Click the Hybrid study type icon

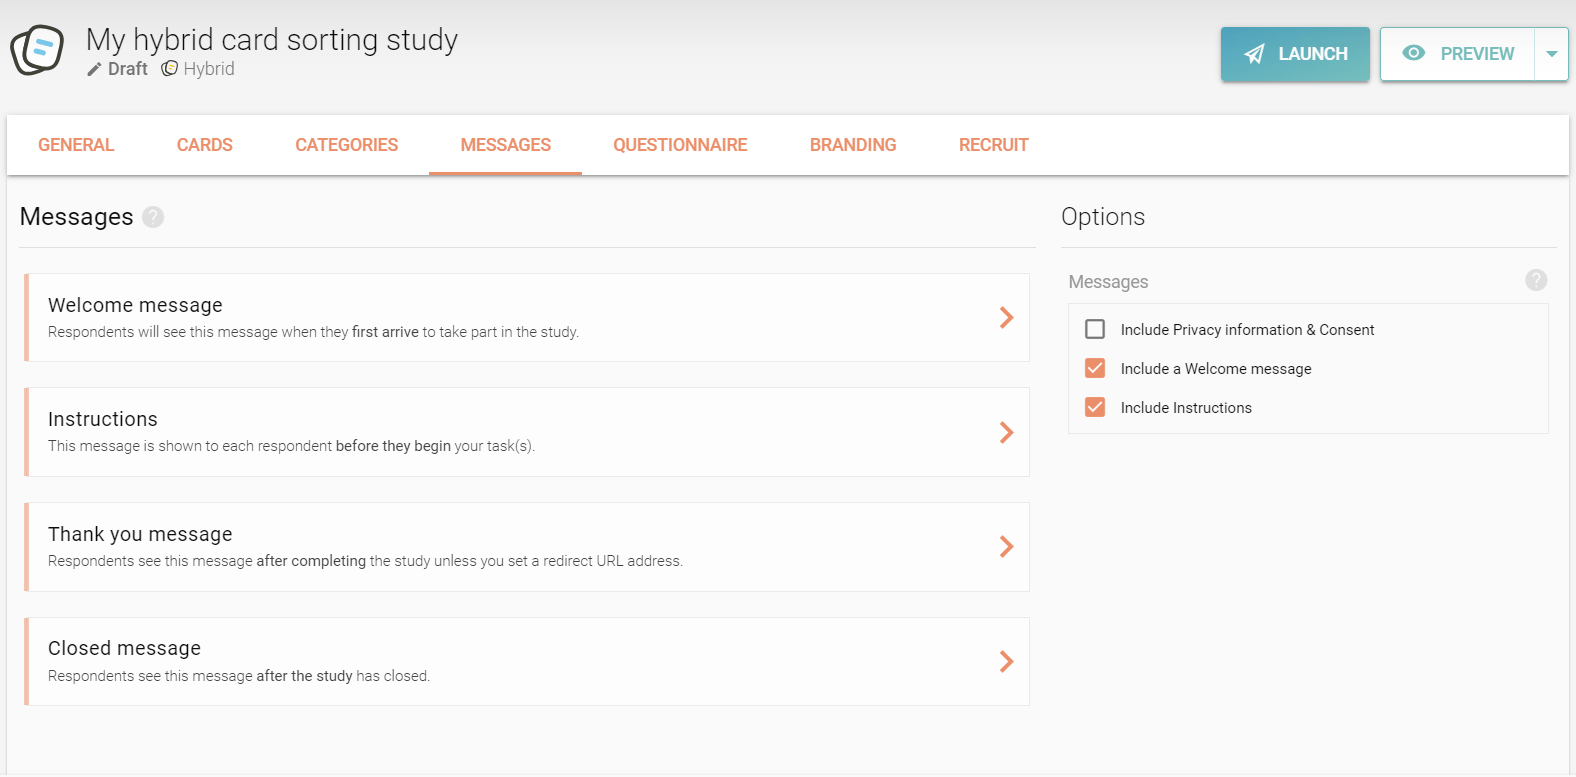click(170, 68)
